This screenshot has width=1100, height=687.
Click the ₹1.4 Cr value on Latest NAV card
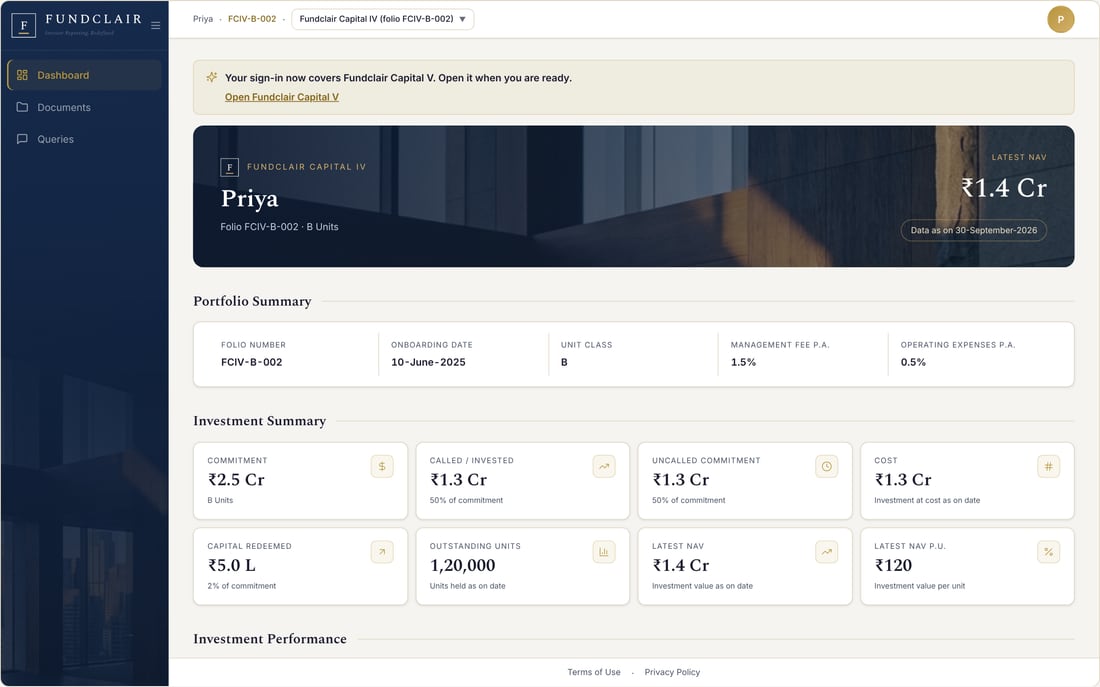coord(680,566)
